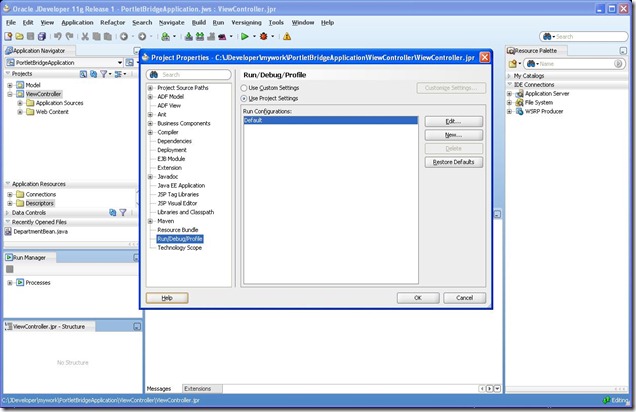Click OK in Project Properties
This screenshot has height=412, width=636.
click(x=418, y=298)
